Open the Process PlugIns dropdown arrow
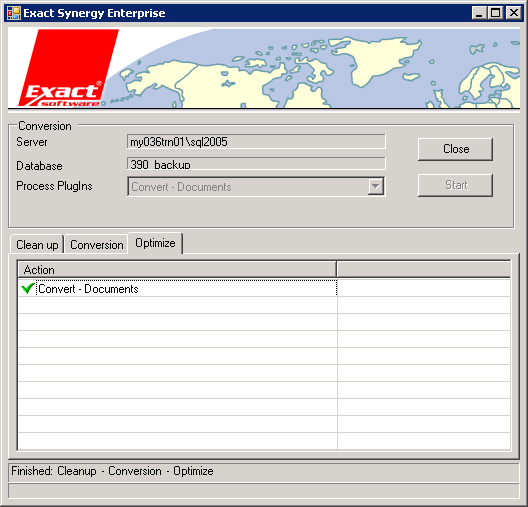The image size is (528, 507). pyautogui.click(x=376, y=186)
